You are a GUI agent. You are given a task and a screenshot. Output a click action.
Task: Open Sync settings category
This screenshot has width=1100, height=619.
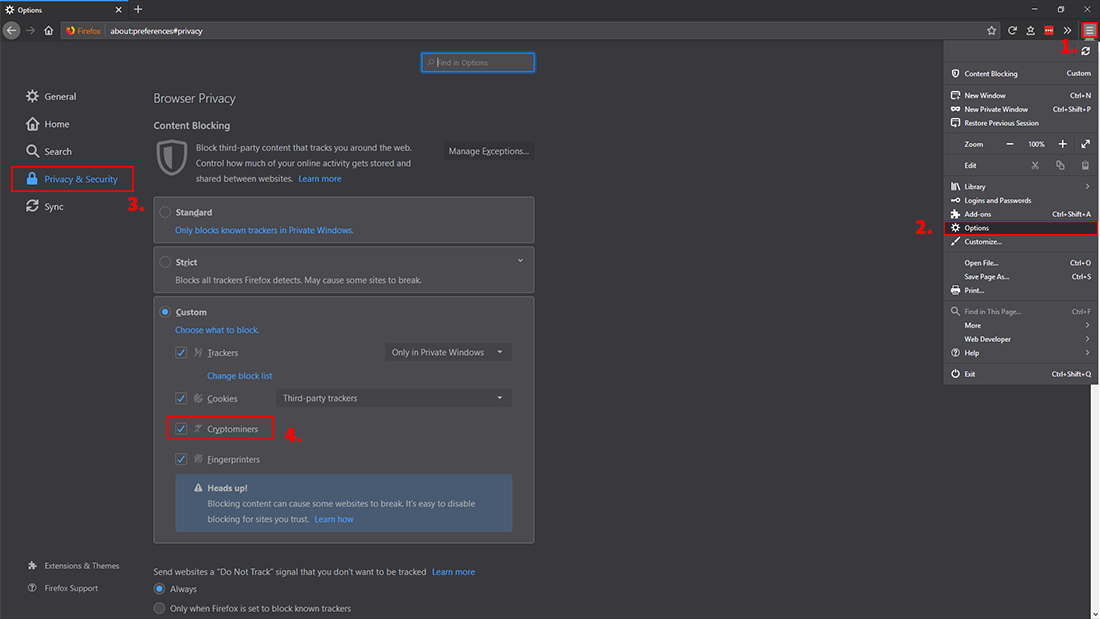point(45,206)
